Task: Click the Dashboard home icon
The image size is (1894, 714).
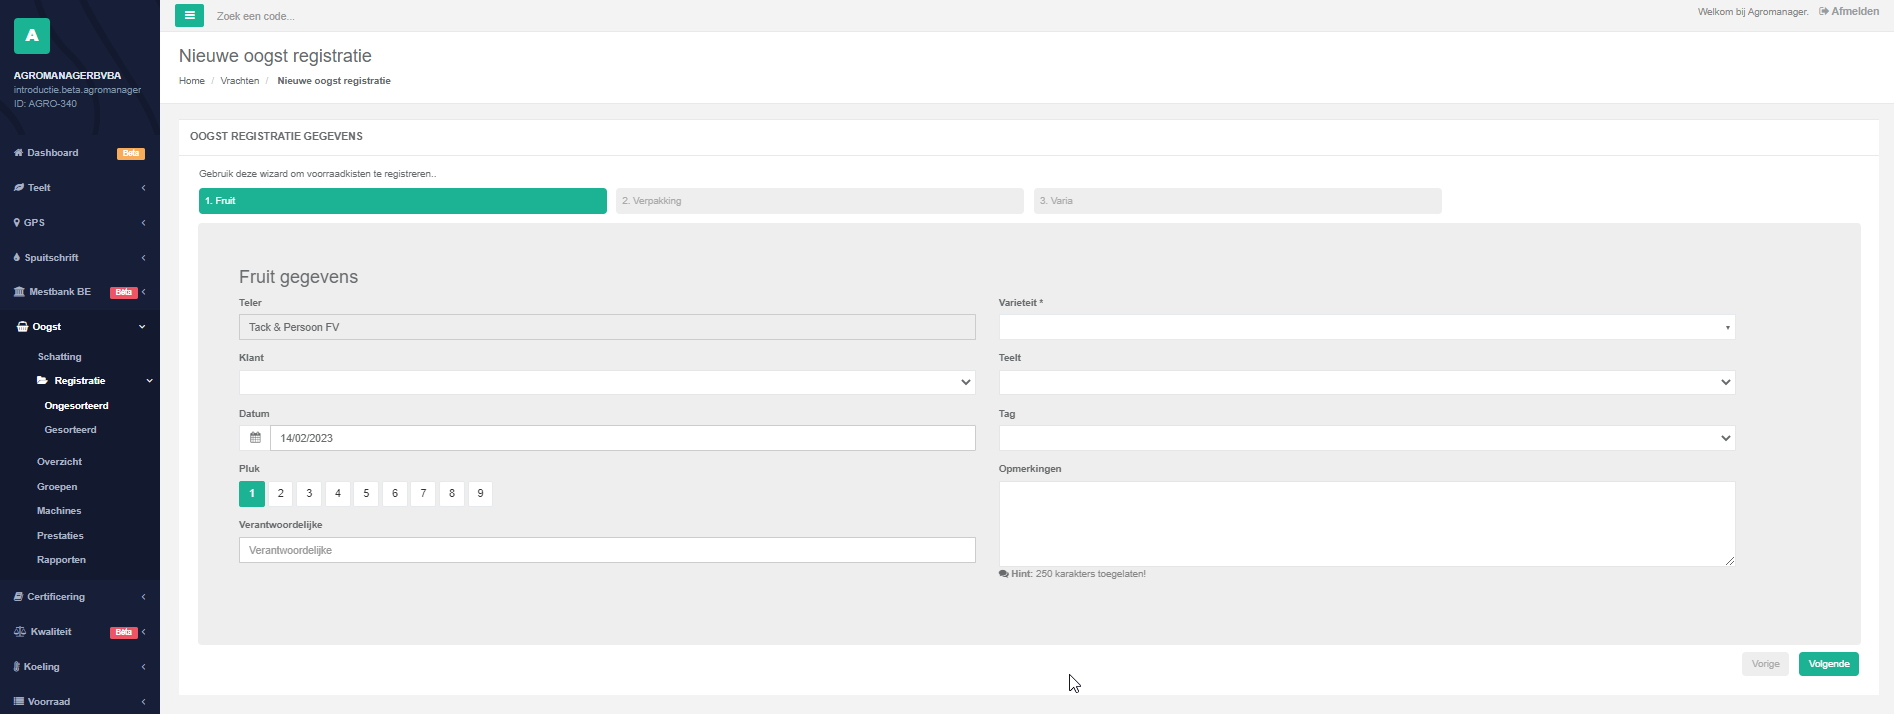Action: point(18,153)
